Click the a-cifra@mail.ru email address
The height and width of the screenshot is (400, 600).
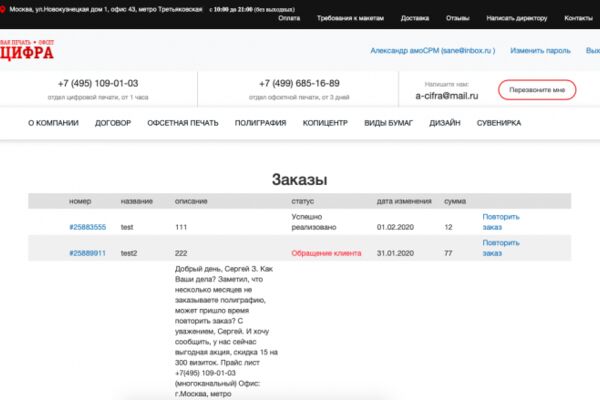click(447, 96)
